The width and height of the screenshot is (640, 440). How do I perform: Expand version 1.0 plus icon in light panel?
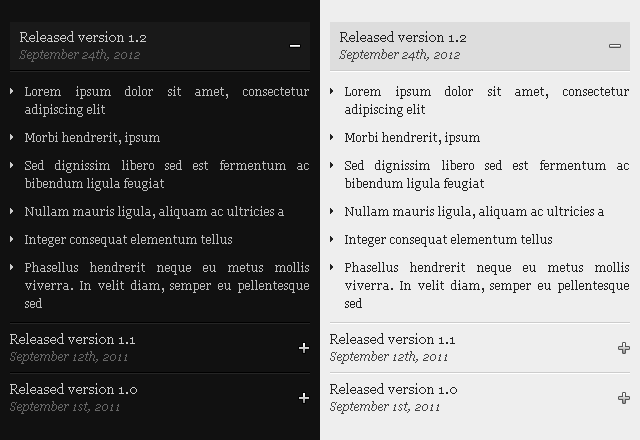624,398
